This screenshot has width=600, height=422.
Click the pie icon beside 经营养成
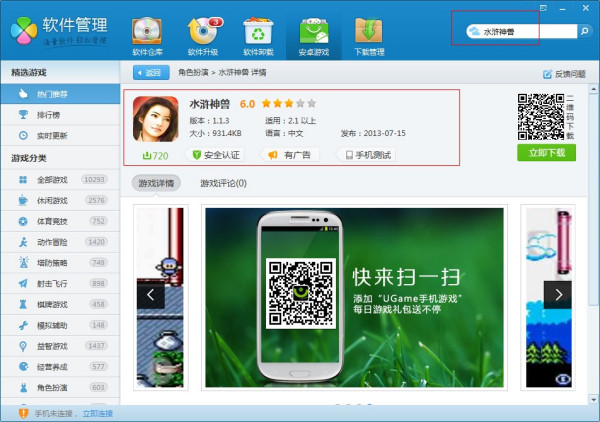coord(23,367)
